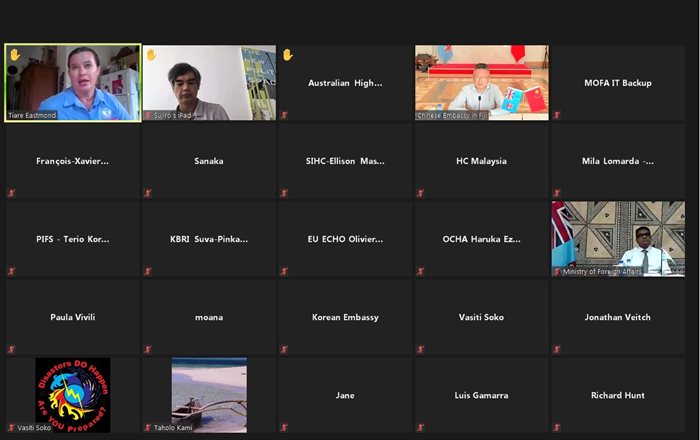Click raised hand icon on Australian High tile
Image resolution: width=700 pixels, height=440 pixels.
point(287,55)
